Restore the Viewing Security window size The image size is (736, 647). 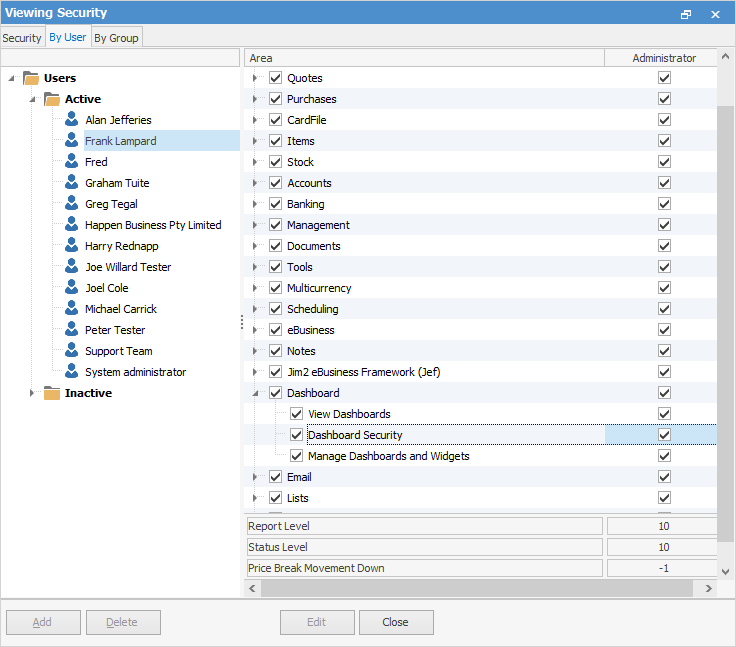[x=686, y=15]
